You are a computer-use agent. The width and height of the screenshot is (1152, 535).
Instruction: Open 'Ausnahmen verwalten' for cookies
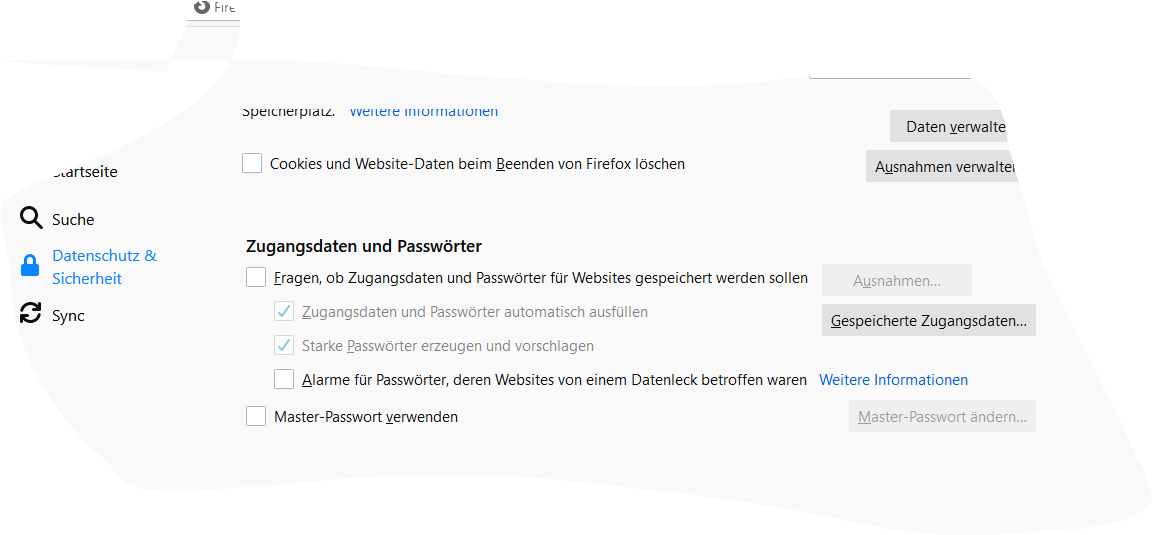click(943, 167)
